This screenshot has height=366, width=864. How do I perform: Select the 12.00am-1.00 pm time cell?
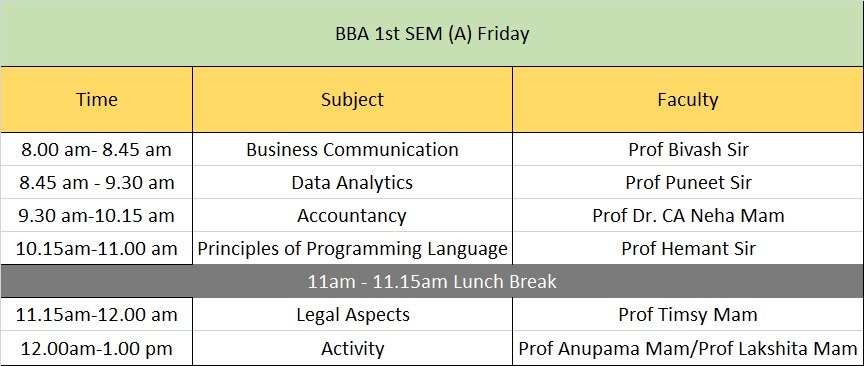tap(96, 348)
